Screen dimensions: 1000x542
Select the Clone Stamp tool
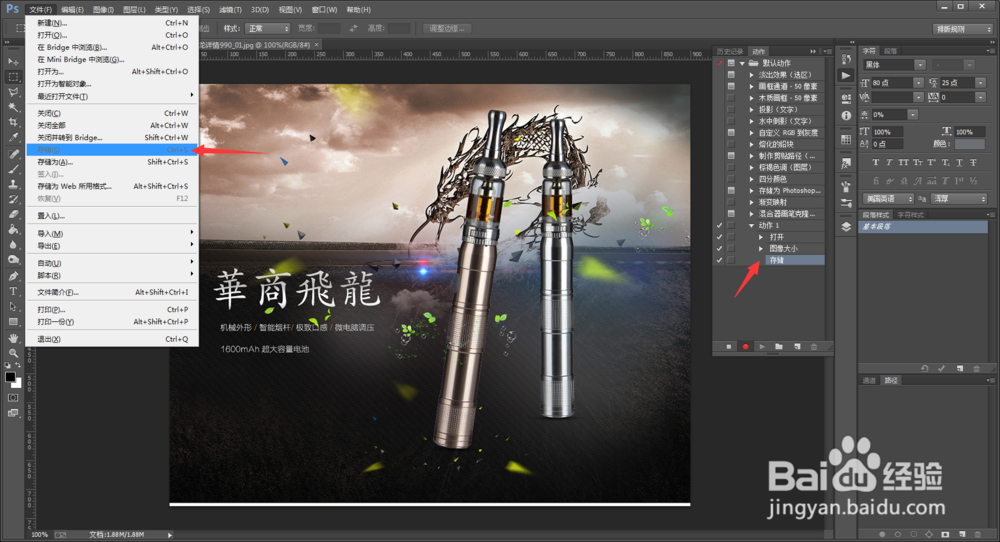pyautogui.click(x=13, y=184)
